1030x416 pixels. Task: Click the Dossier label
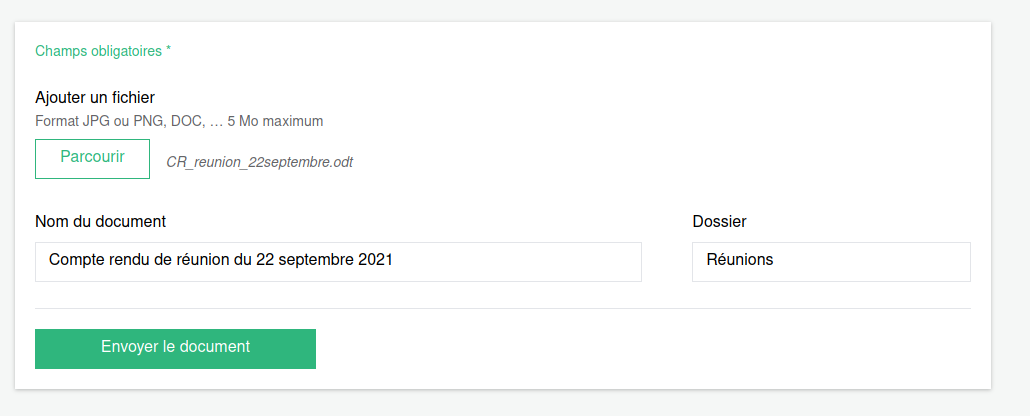tap(719, 221)
